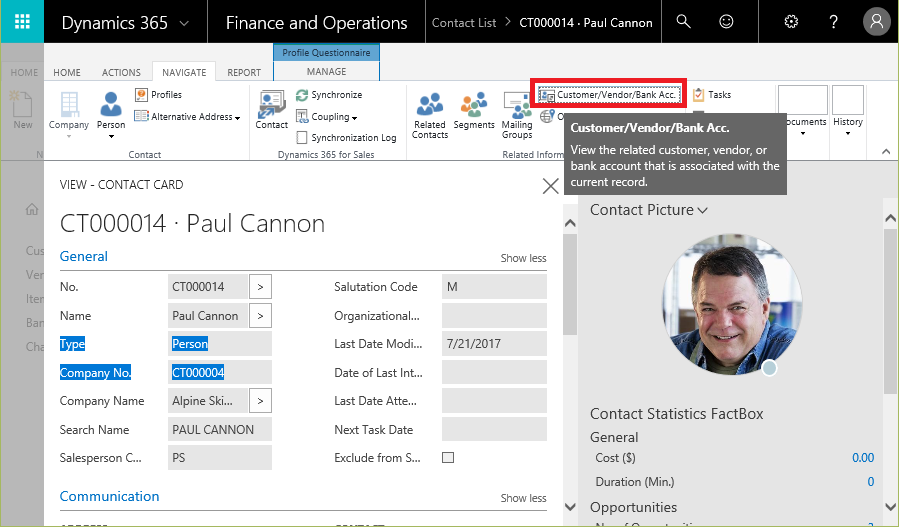Image resolution: width=899 pixels, height=527 pixels.
Task: Click the highlighted Type value Person
Action: point(190,344)
